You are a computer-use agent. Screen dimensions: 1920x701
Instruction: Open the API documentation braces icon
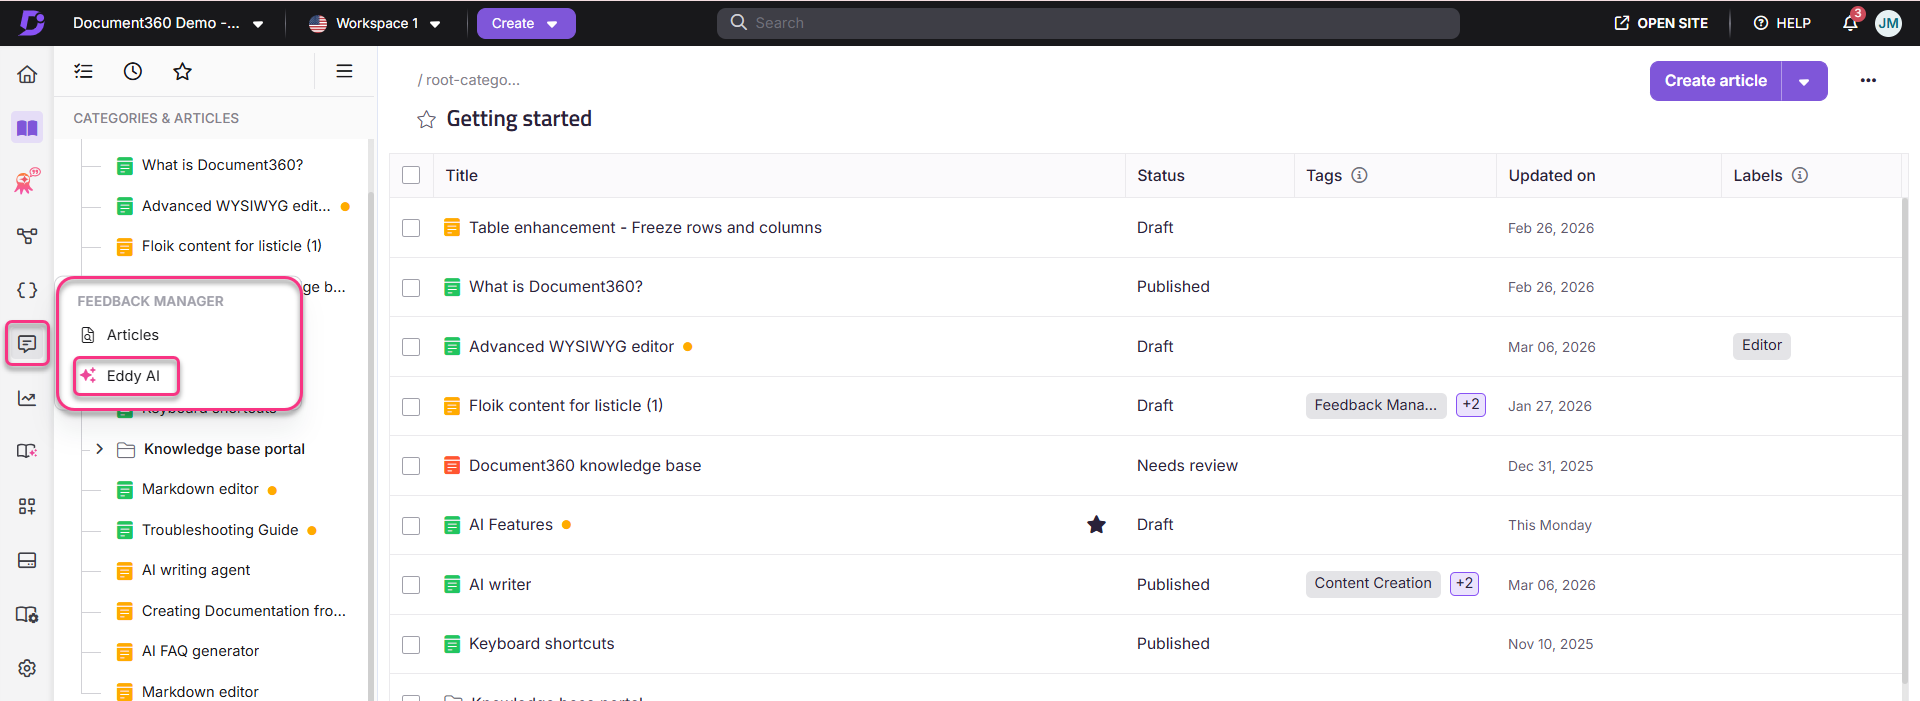click(x=27, y=290)
